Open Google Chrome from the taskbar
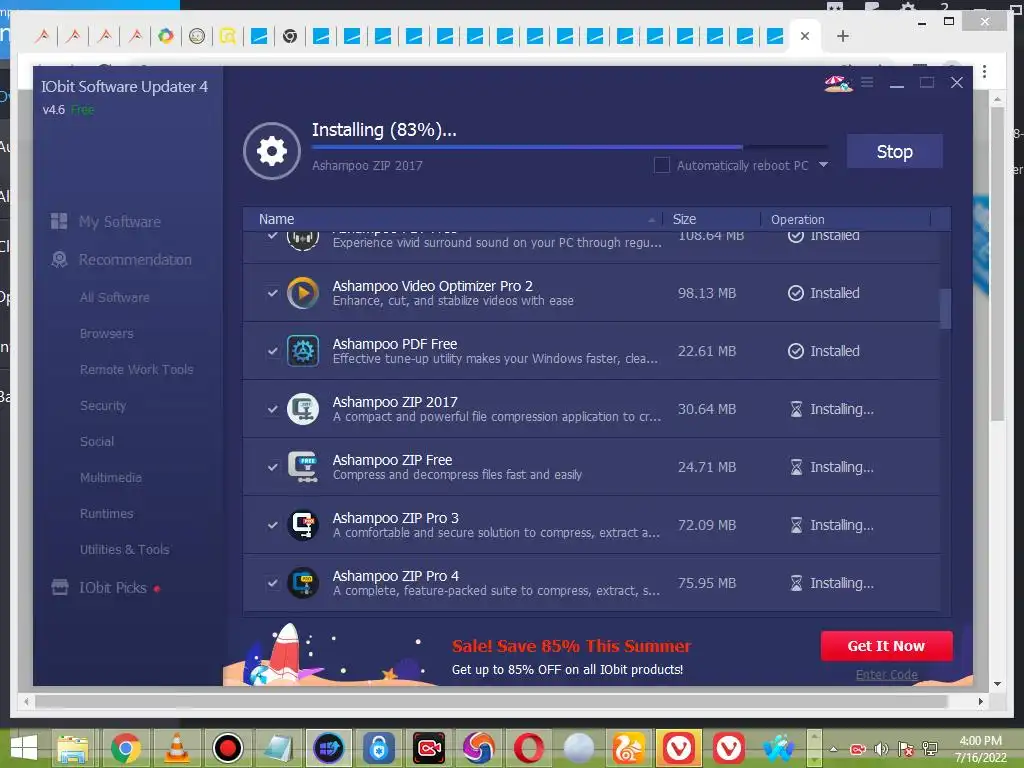The height and width of the screenshot is (768, 1024). (125, 748)
